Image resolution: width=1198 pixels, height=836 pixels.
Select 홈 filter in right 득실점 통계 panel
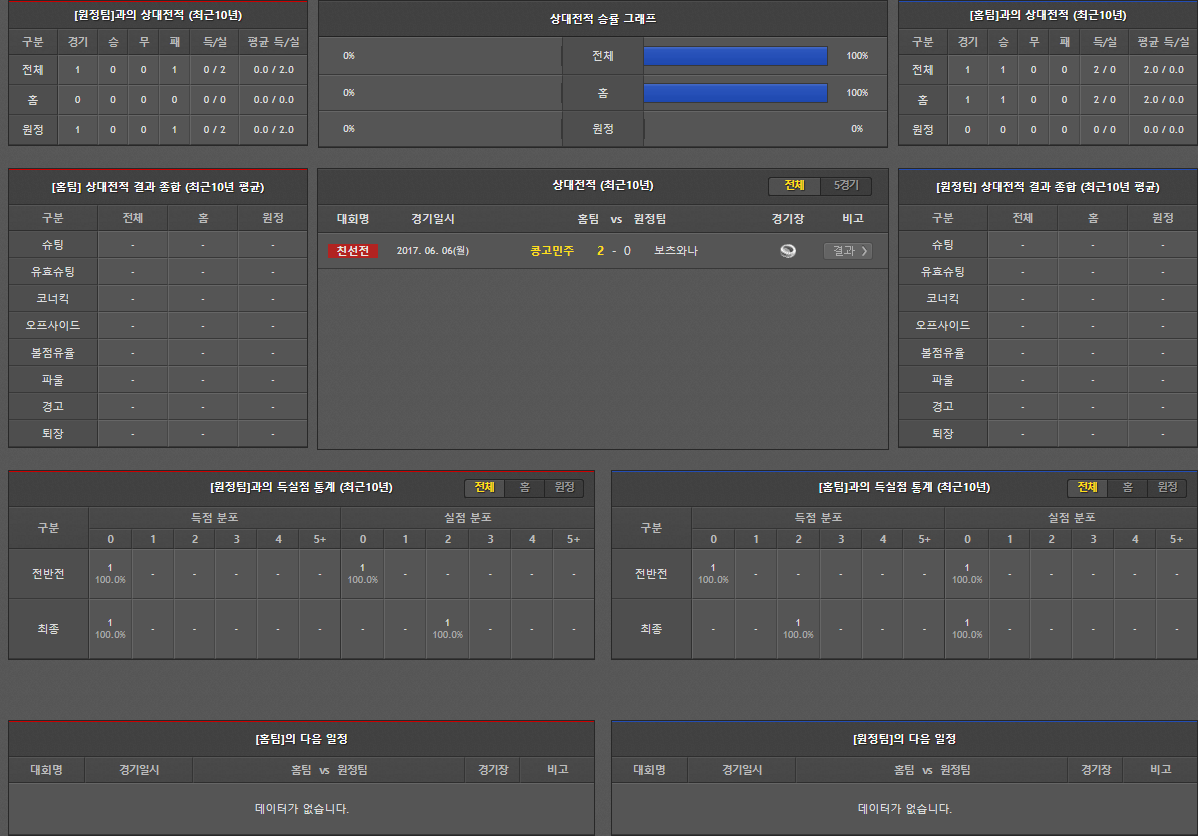1127,488
